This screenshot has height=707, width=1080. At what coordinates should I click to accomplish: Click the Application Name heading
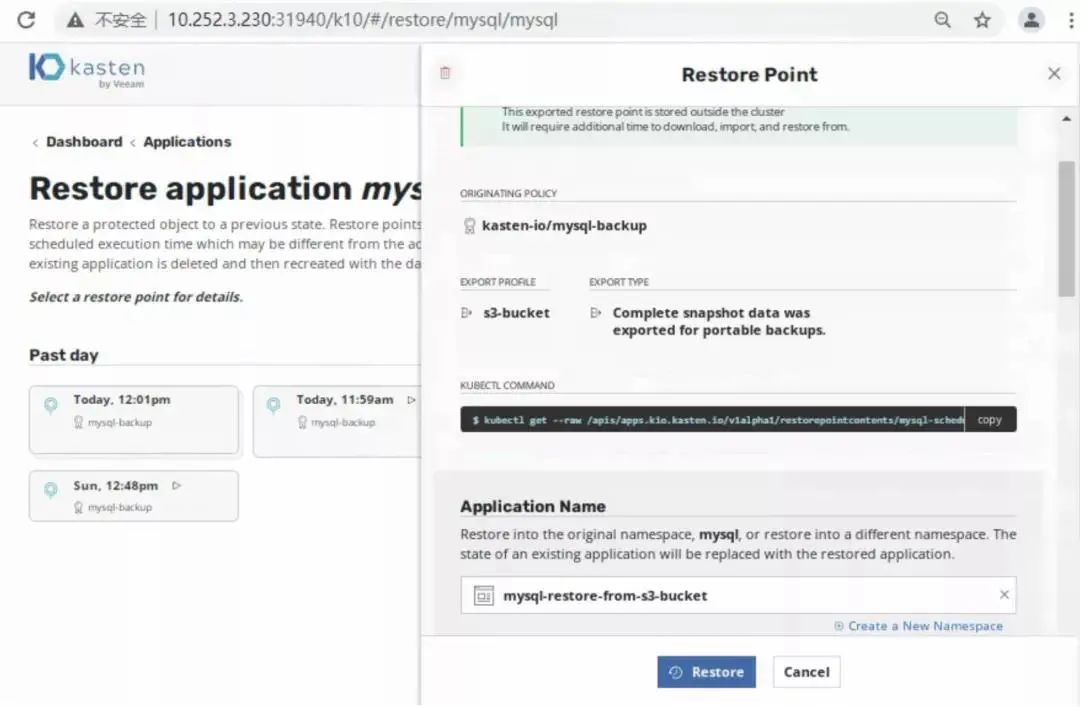[x=533, y=506]
